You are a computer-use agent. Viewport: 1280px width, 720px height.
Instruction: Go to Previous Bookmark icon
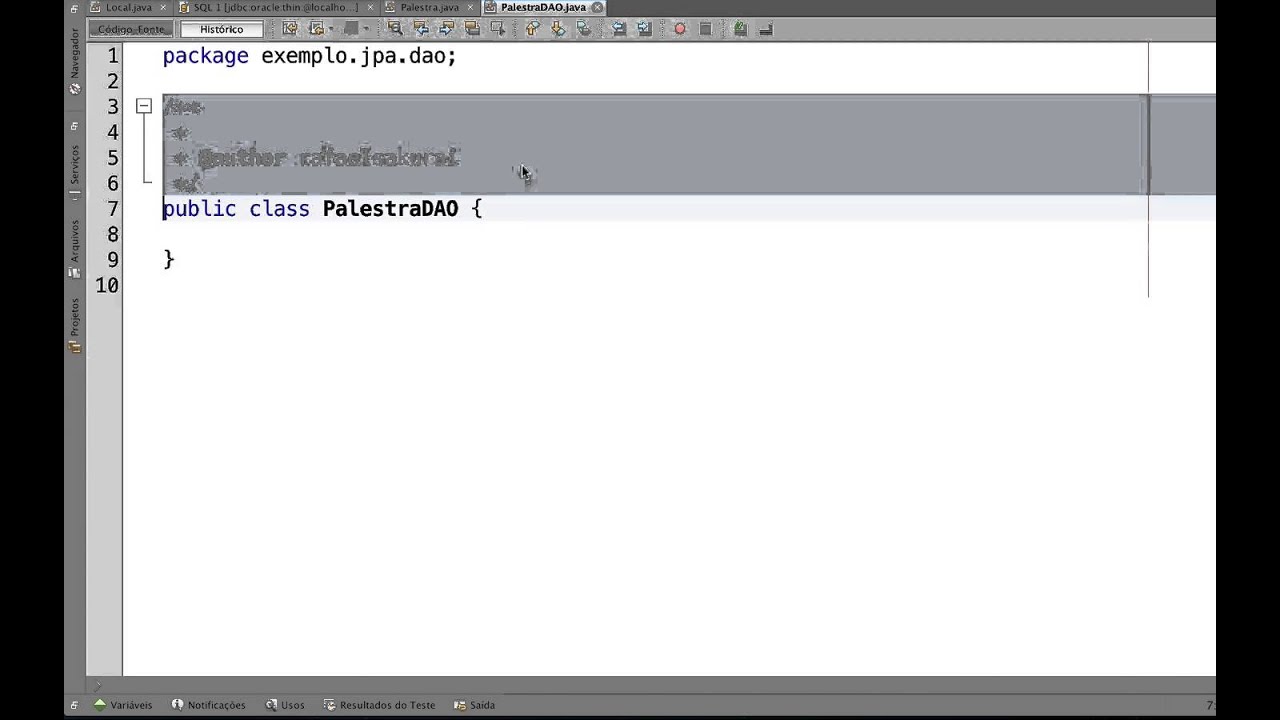click(x=532, y=29)
